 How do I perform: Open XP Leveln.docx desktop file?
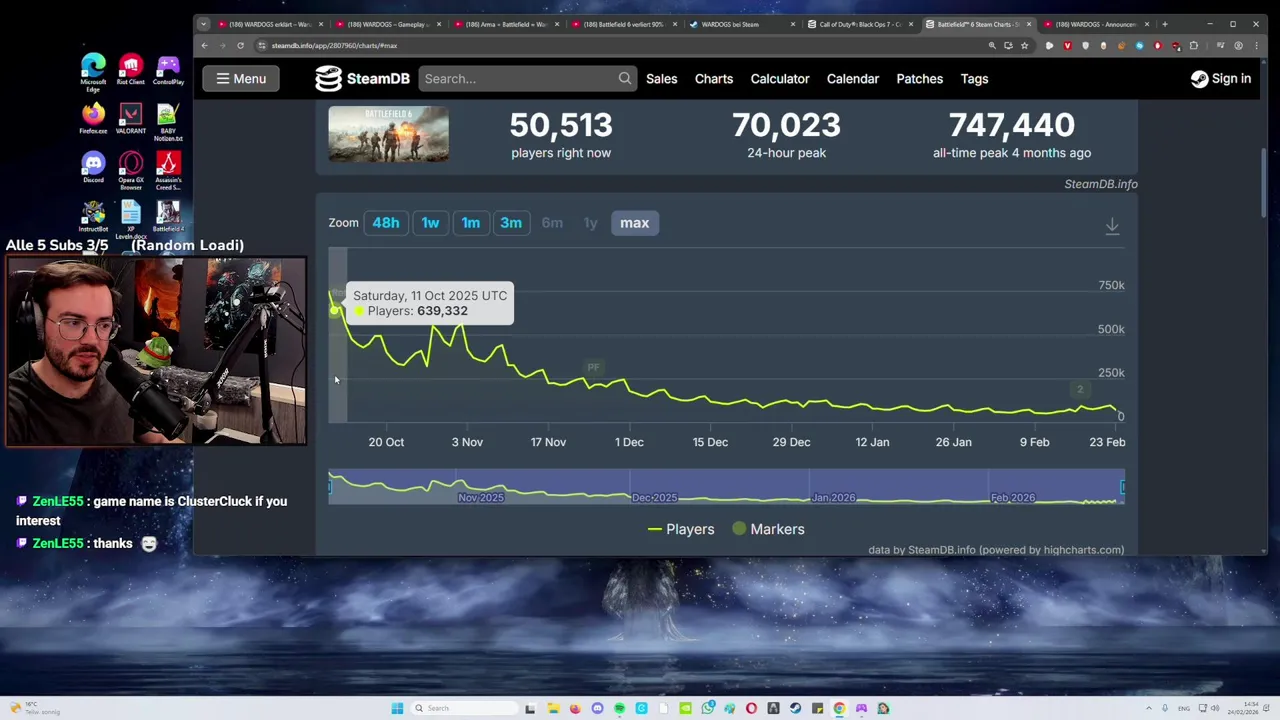[130, 219]
